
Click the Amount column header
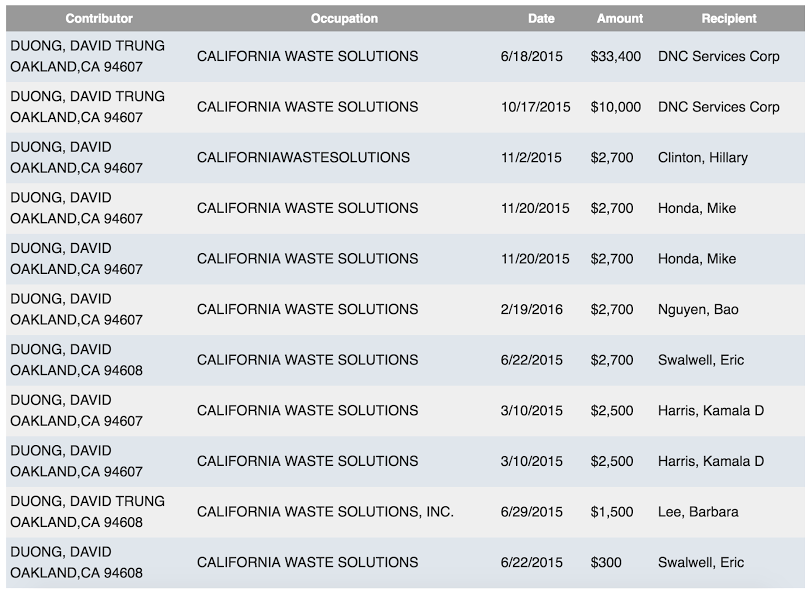click(x=620, y=19)
